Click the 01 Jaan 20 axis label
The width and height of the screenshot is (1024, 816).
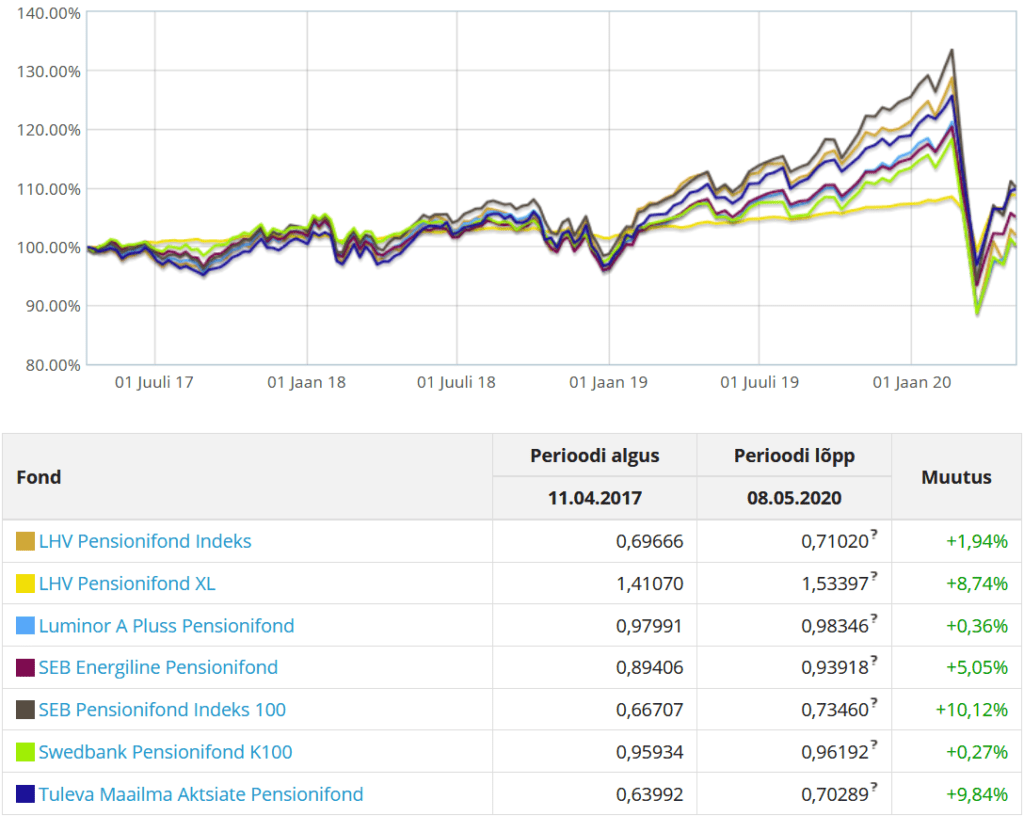pos(912,383)
